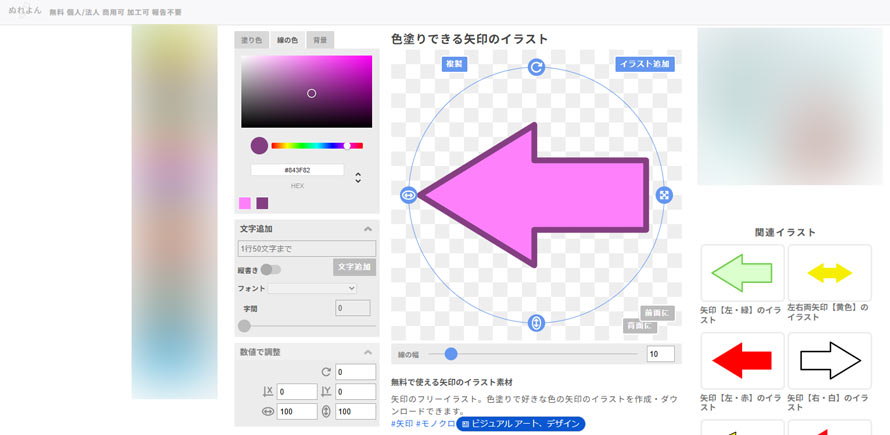This screenshot has width=890, height=435.
Task: Toggle the 縦書き vertical writing switch
Action: coord(271,270)
